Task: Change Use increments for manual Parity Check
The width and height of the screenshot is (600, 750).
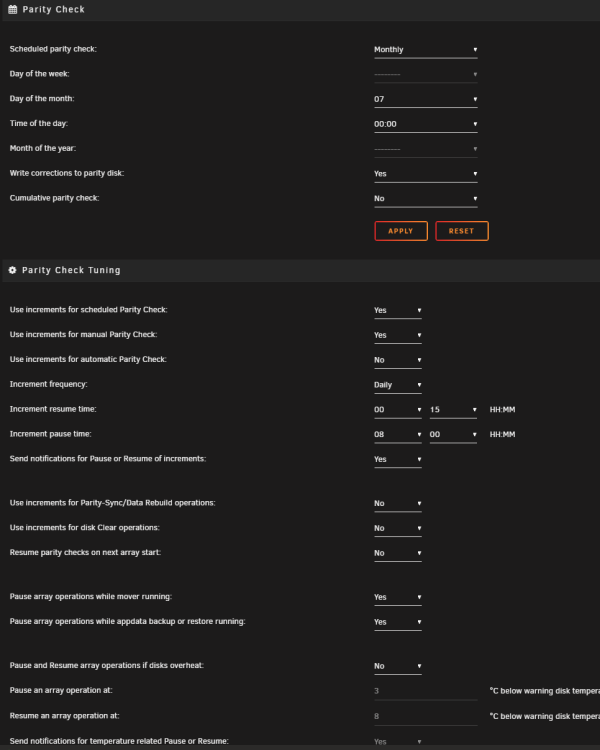Action: (x=398, y=335)
